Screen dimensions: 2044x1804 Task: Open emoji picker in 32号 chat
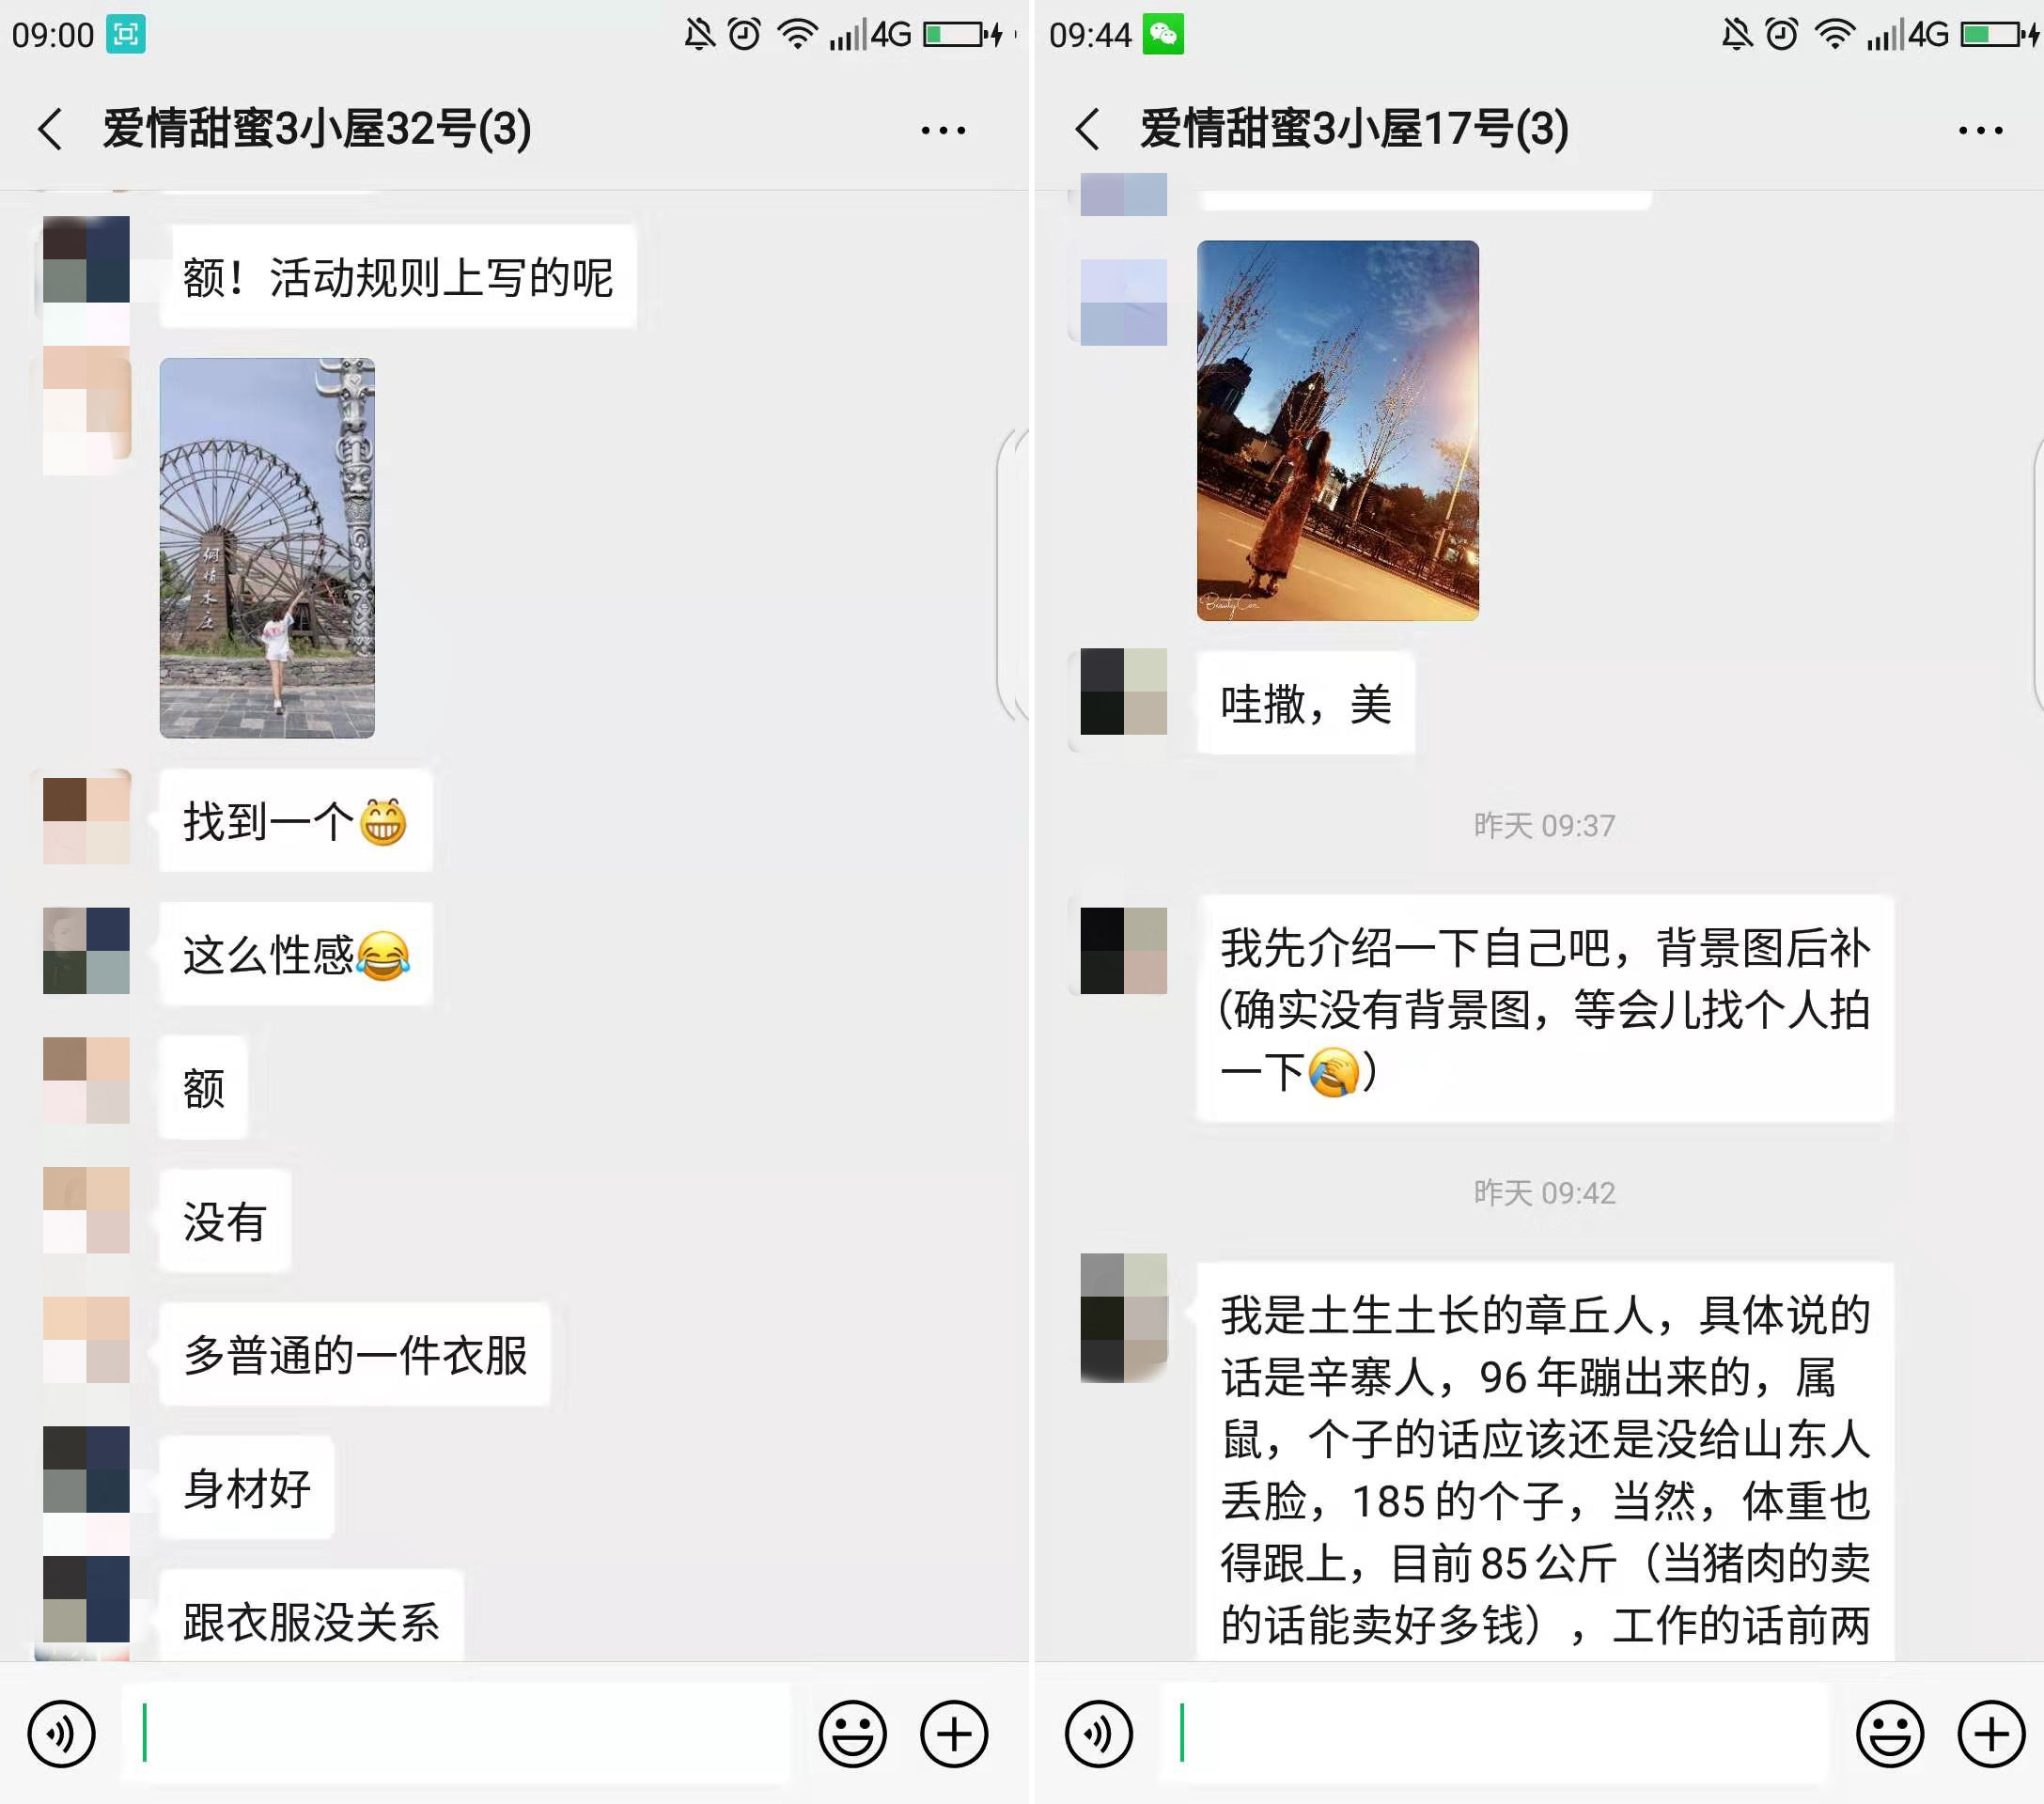[x=852, y=1734]
